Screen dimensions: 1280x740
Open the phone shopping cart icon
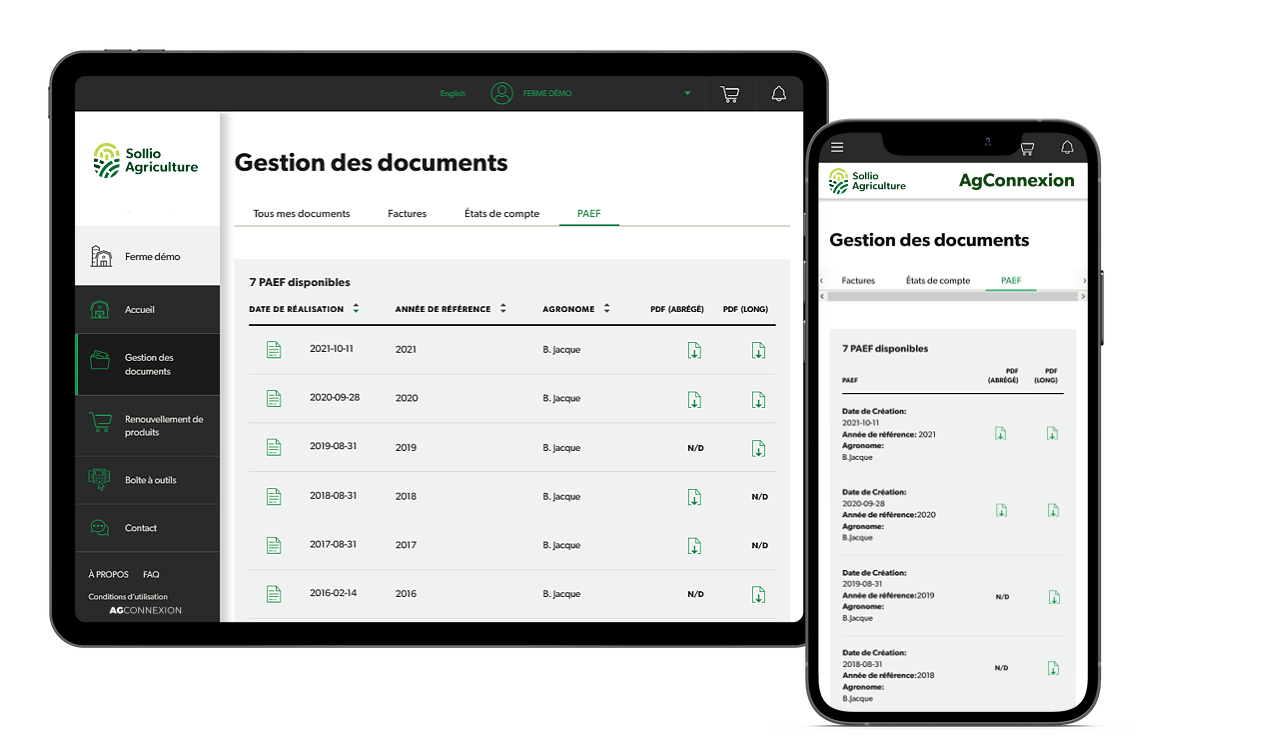(1026, 148)
